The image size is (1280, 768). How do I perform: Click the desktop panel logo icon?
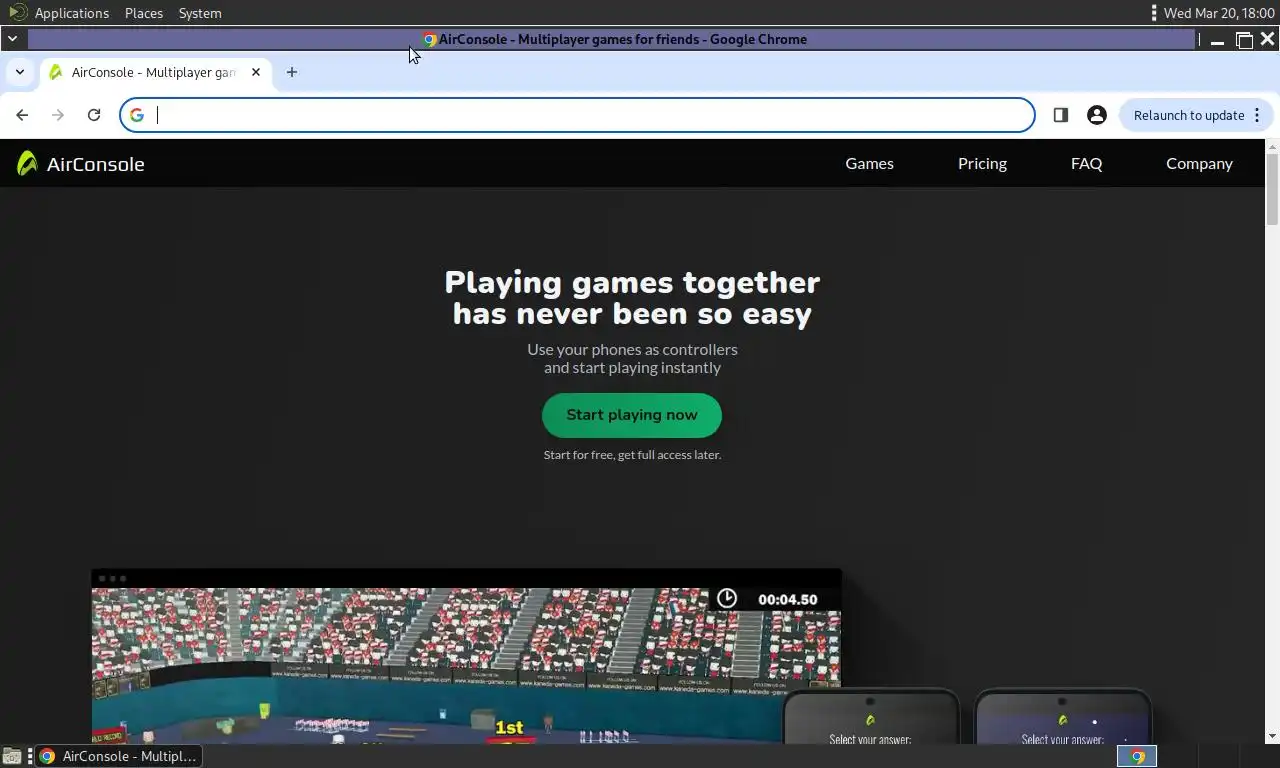(x=17, y=12)
